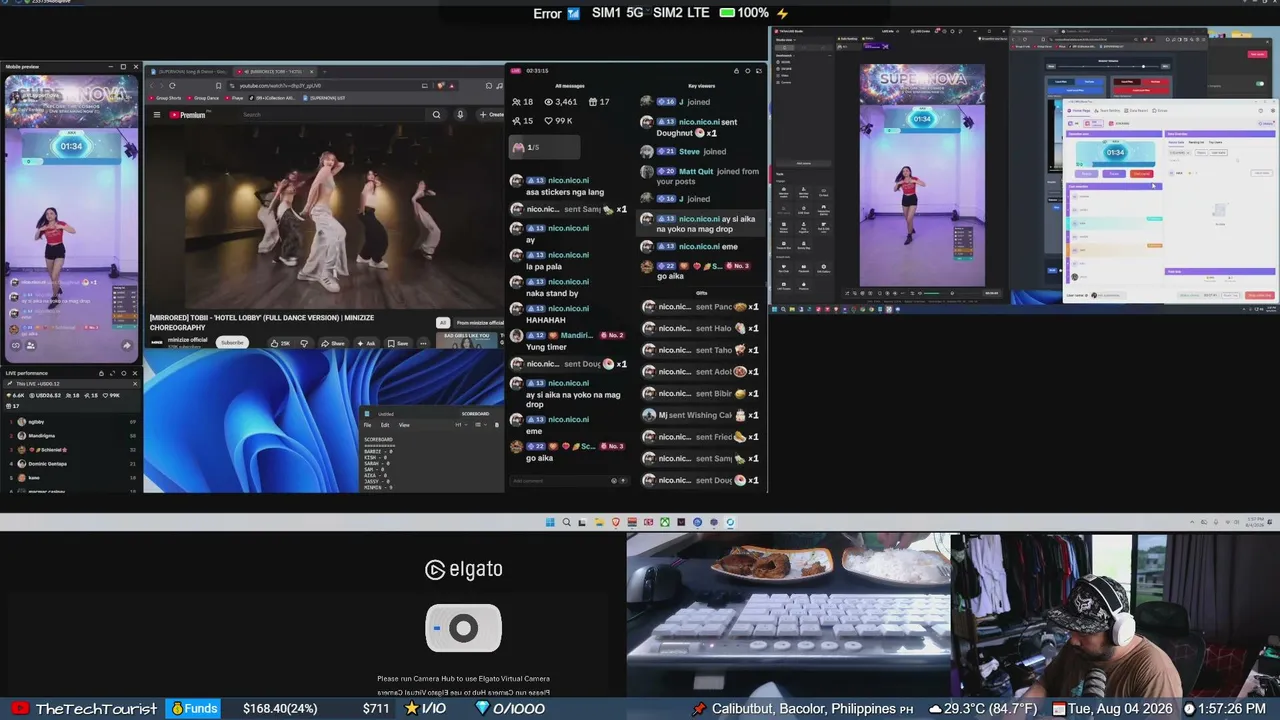Click the YouTube search magnifier button
The width and height of the screenshot is (1280, 720).
pyautogui.click(x=436, y=115)
